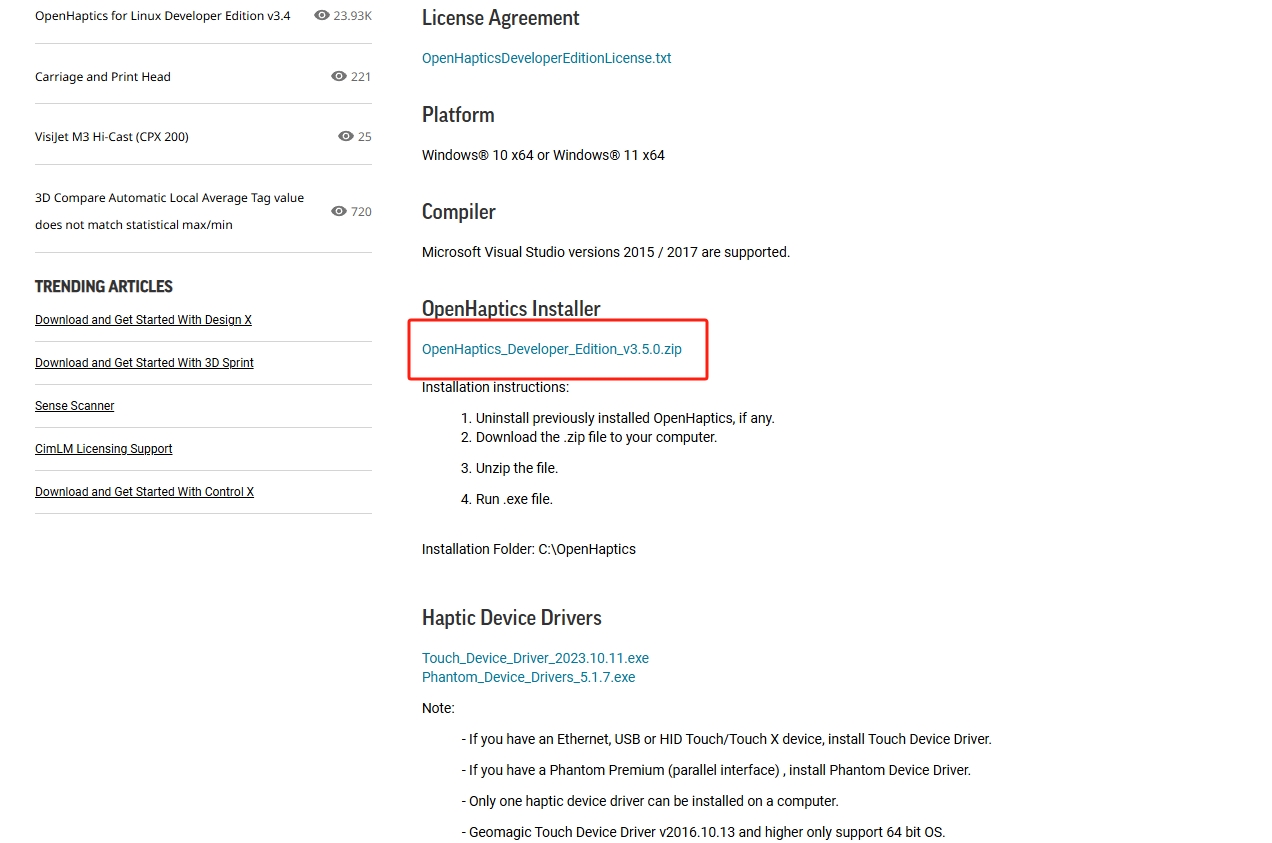Click the Haptic Device Drivers heading

pyautogui.click(x=512, y=618)
